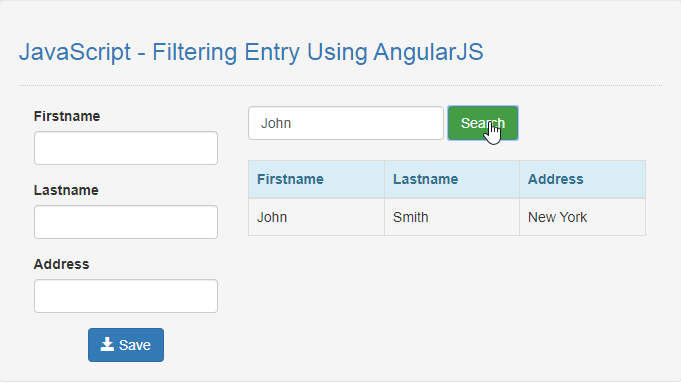
Task: Click the John cell in results table
Action: (x=316, y=217)
